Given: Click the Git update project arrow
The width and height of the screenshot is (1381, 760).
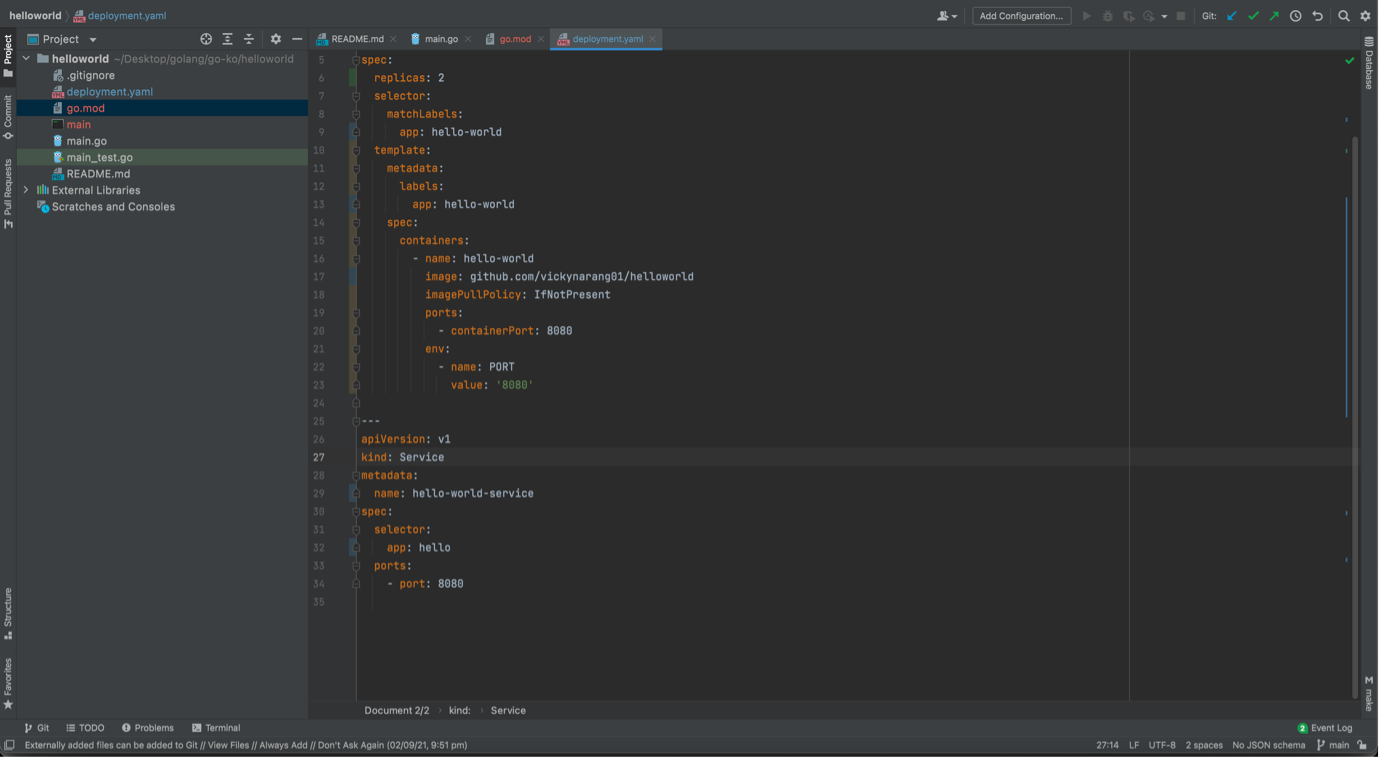Looking at the screenshot, I should (1232, 16).
